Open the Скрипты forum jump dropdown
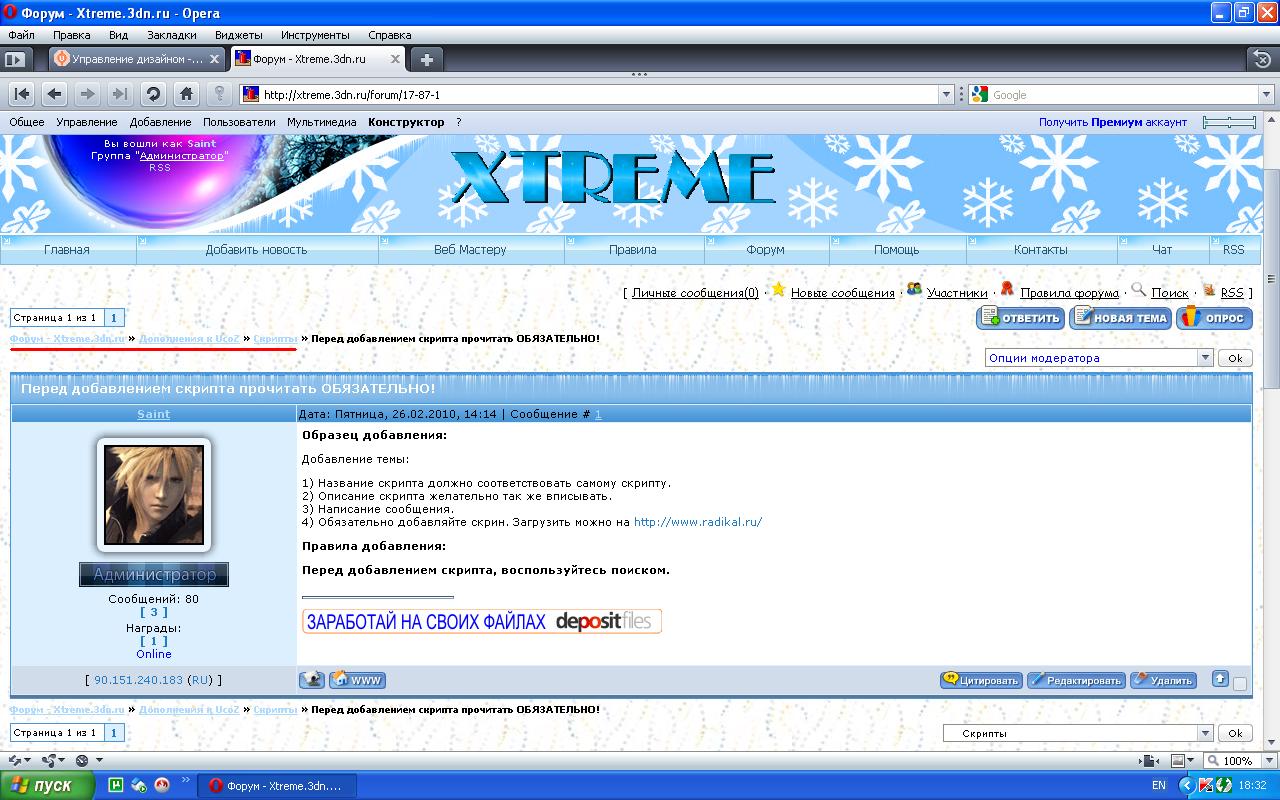This screenshot has height=800, width=1280. pyautogui.click(x=1078, y=733)
